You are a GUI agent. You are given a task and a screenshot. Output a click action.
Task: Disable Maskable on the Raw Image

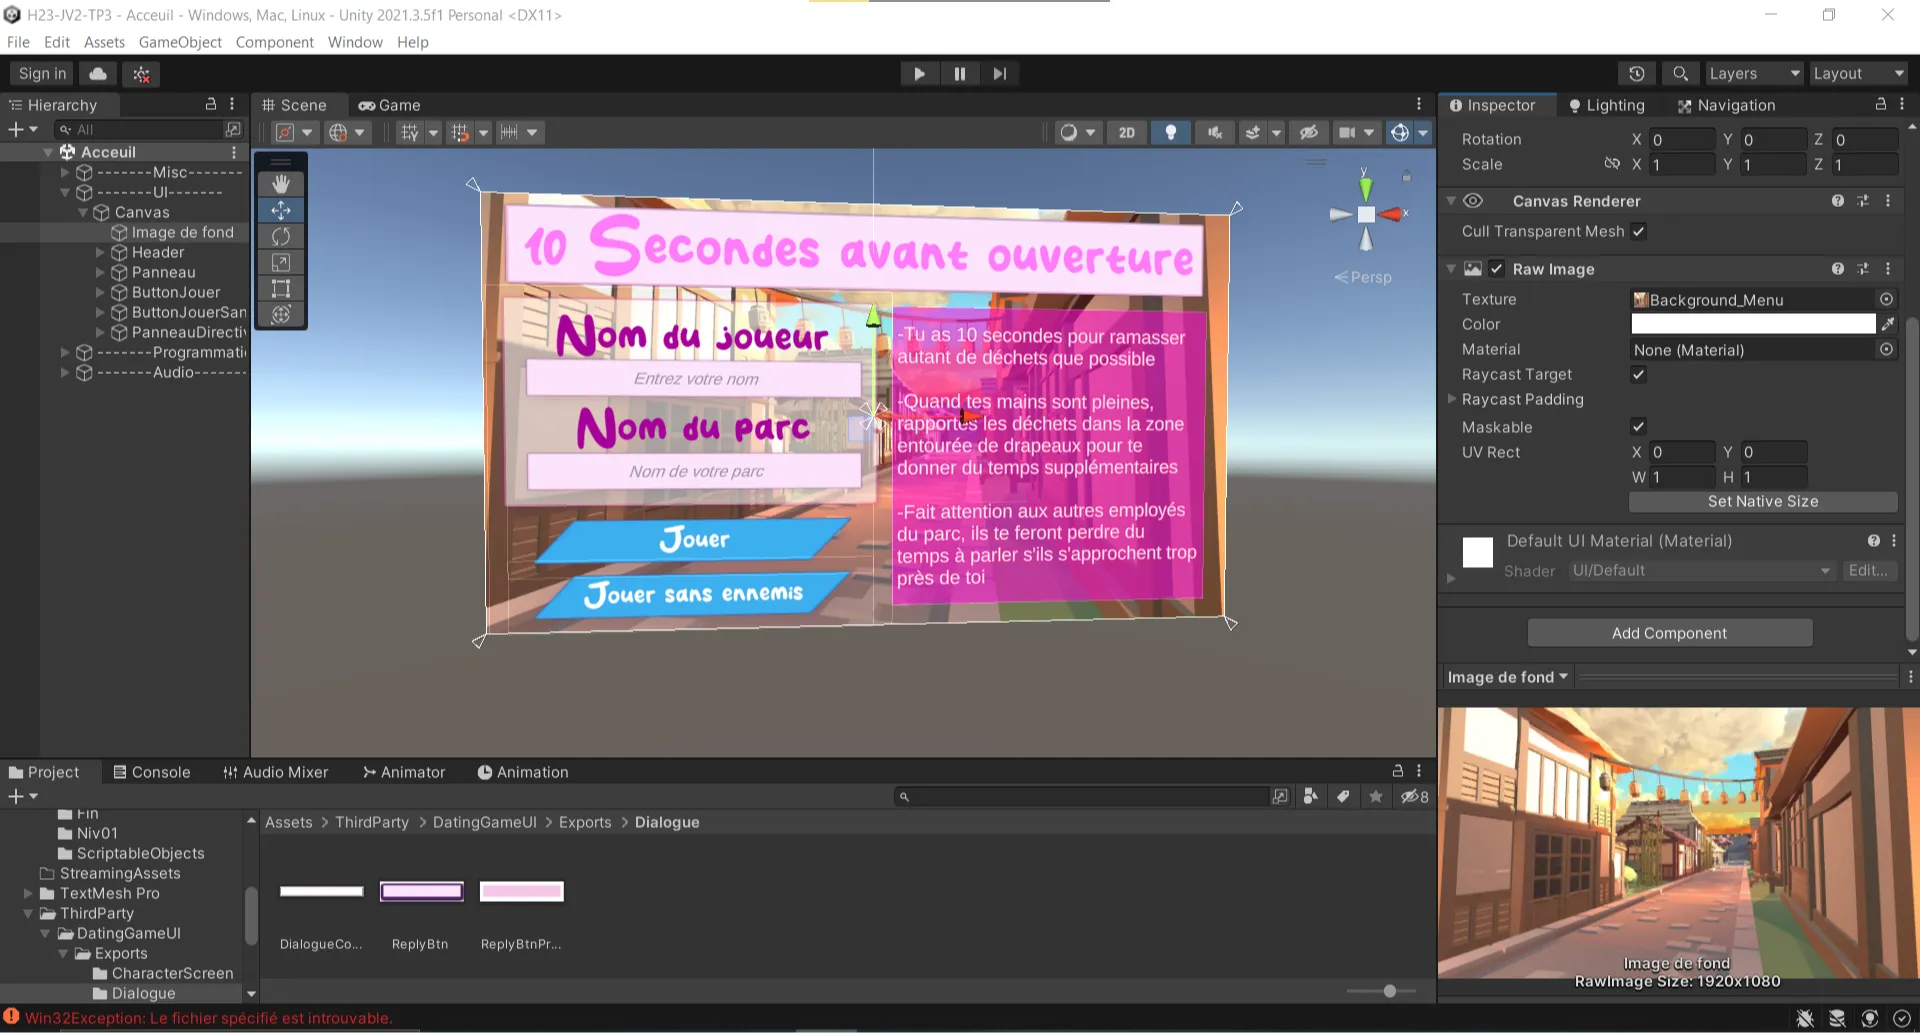pos(1638,427)
